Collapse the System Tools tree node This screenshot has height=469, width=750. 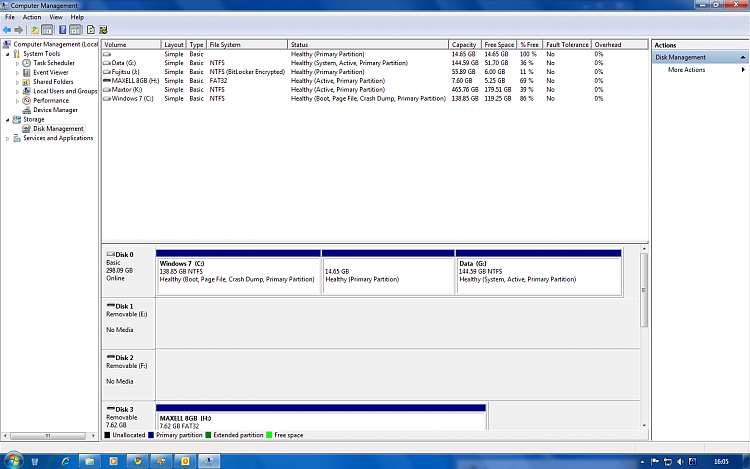click(8, 54)
